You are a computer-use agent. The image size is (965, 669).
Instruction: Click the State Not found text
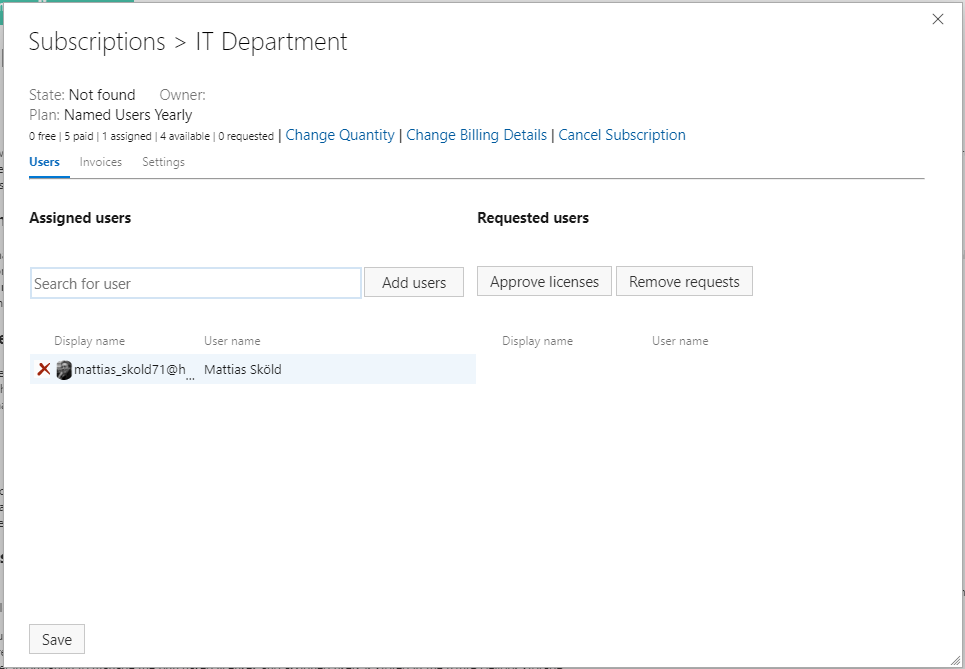click(82, 95)
